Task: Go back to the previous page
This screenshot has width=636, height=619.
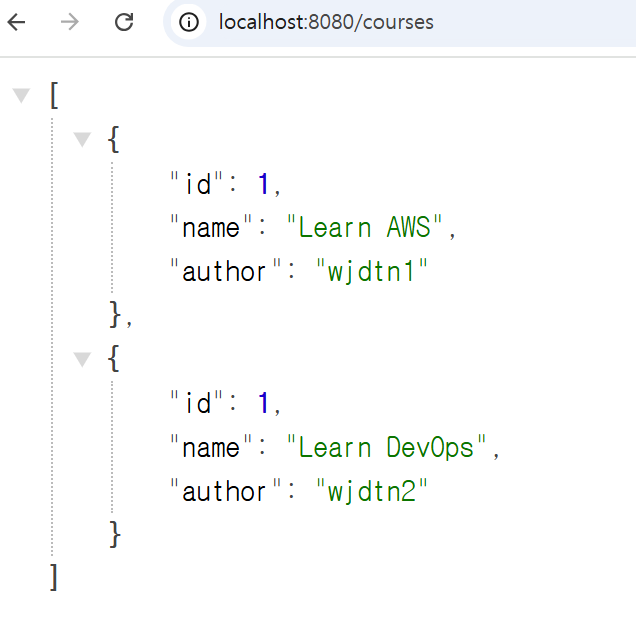Action: [x=17, y=22]
